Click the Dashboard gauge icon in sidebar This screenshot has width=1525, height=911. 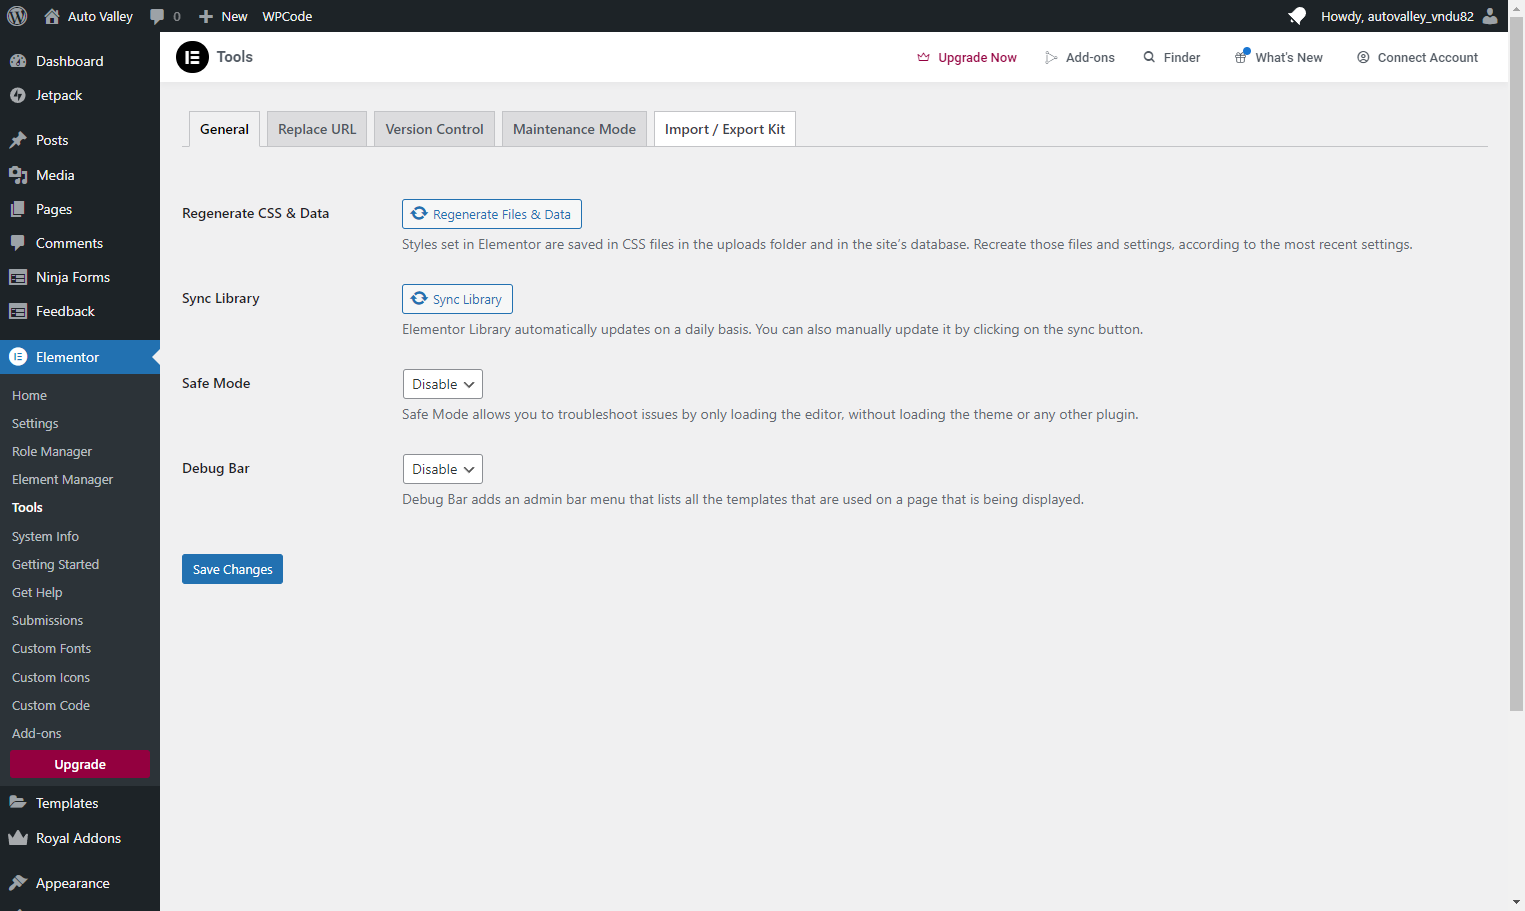click(18, 61)
